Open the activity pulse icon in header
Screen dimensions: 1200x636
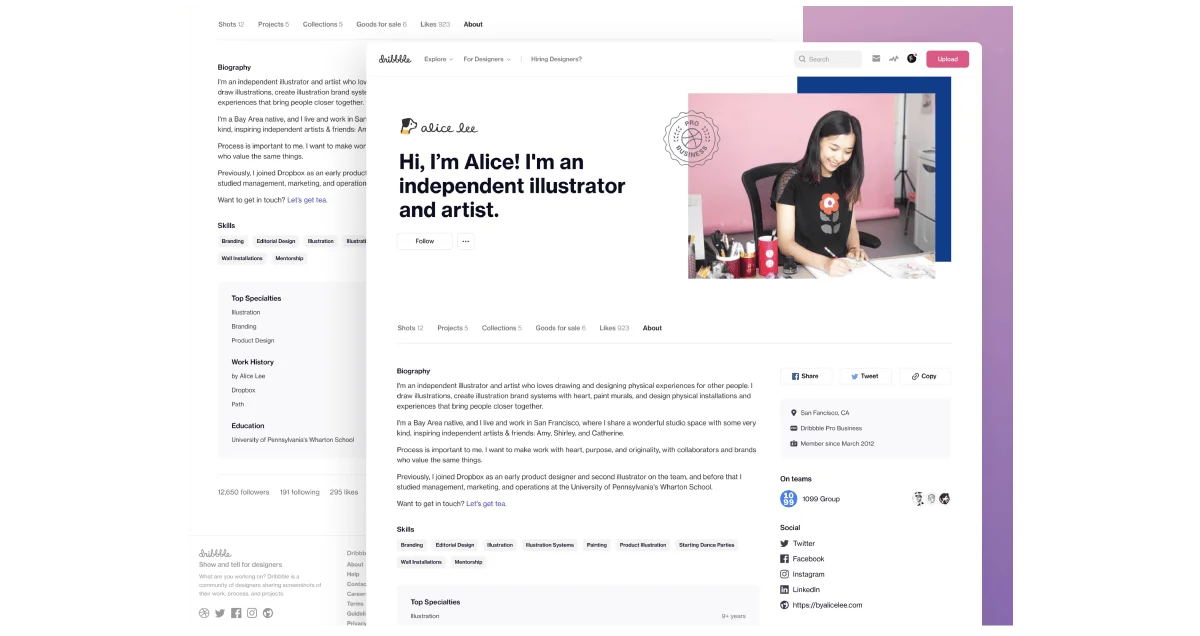894,59
